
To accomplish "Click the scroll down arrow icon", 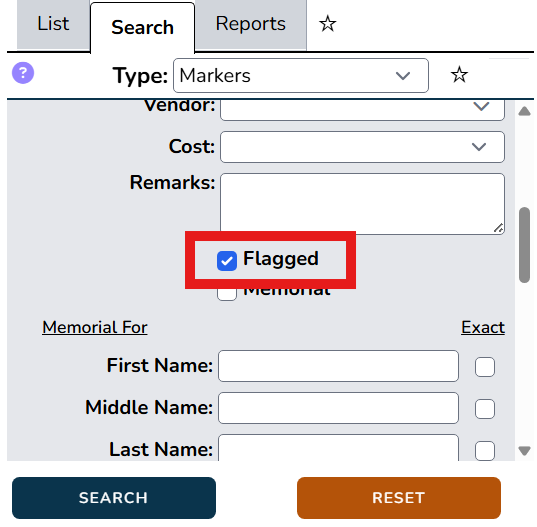I will [524, 450].
